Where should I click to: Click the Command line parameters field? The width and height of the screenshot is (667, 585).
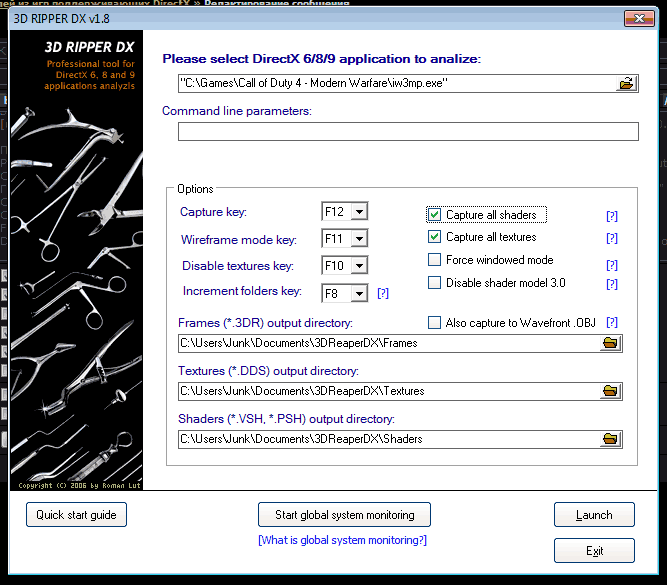[x=408, y=131]
